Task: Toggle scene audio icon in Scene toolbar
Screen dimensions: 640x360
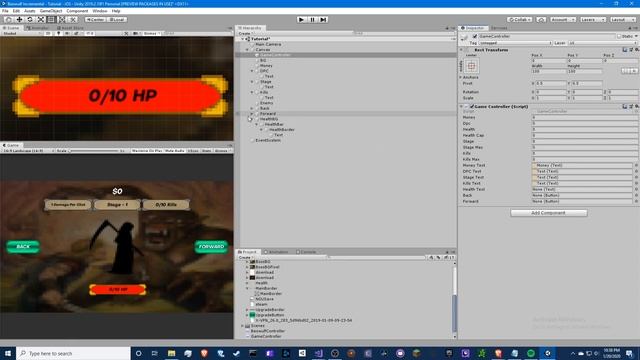Action: pos(67,33)
